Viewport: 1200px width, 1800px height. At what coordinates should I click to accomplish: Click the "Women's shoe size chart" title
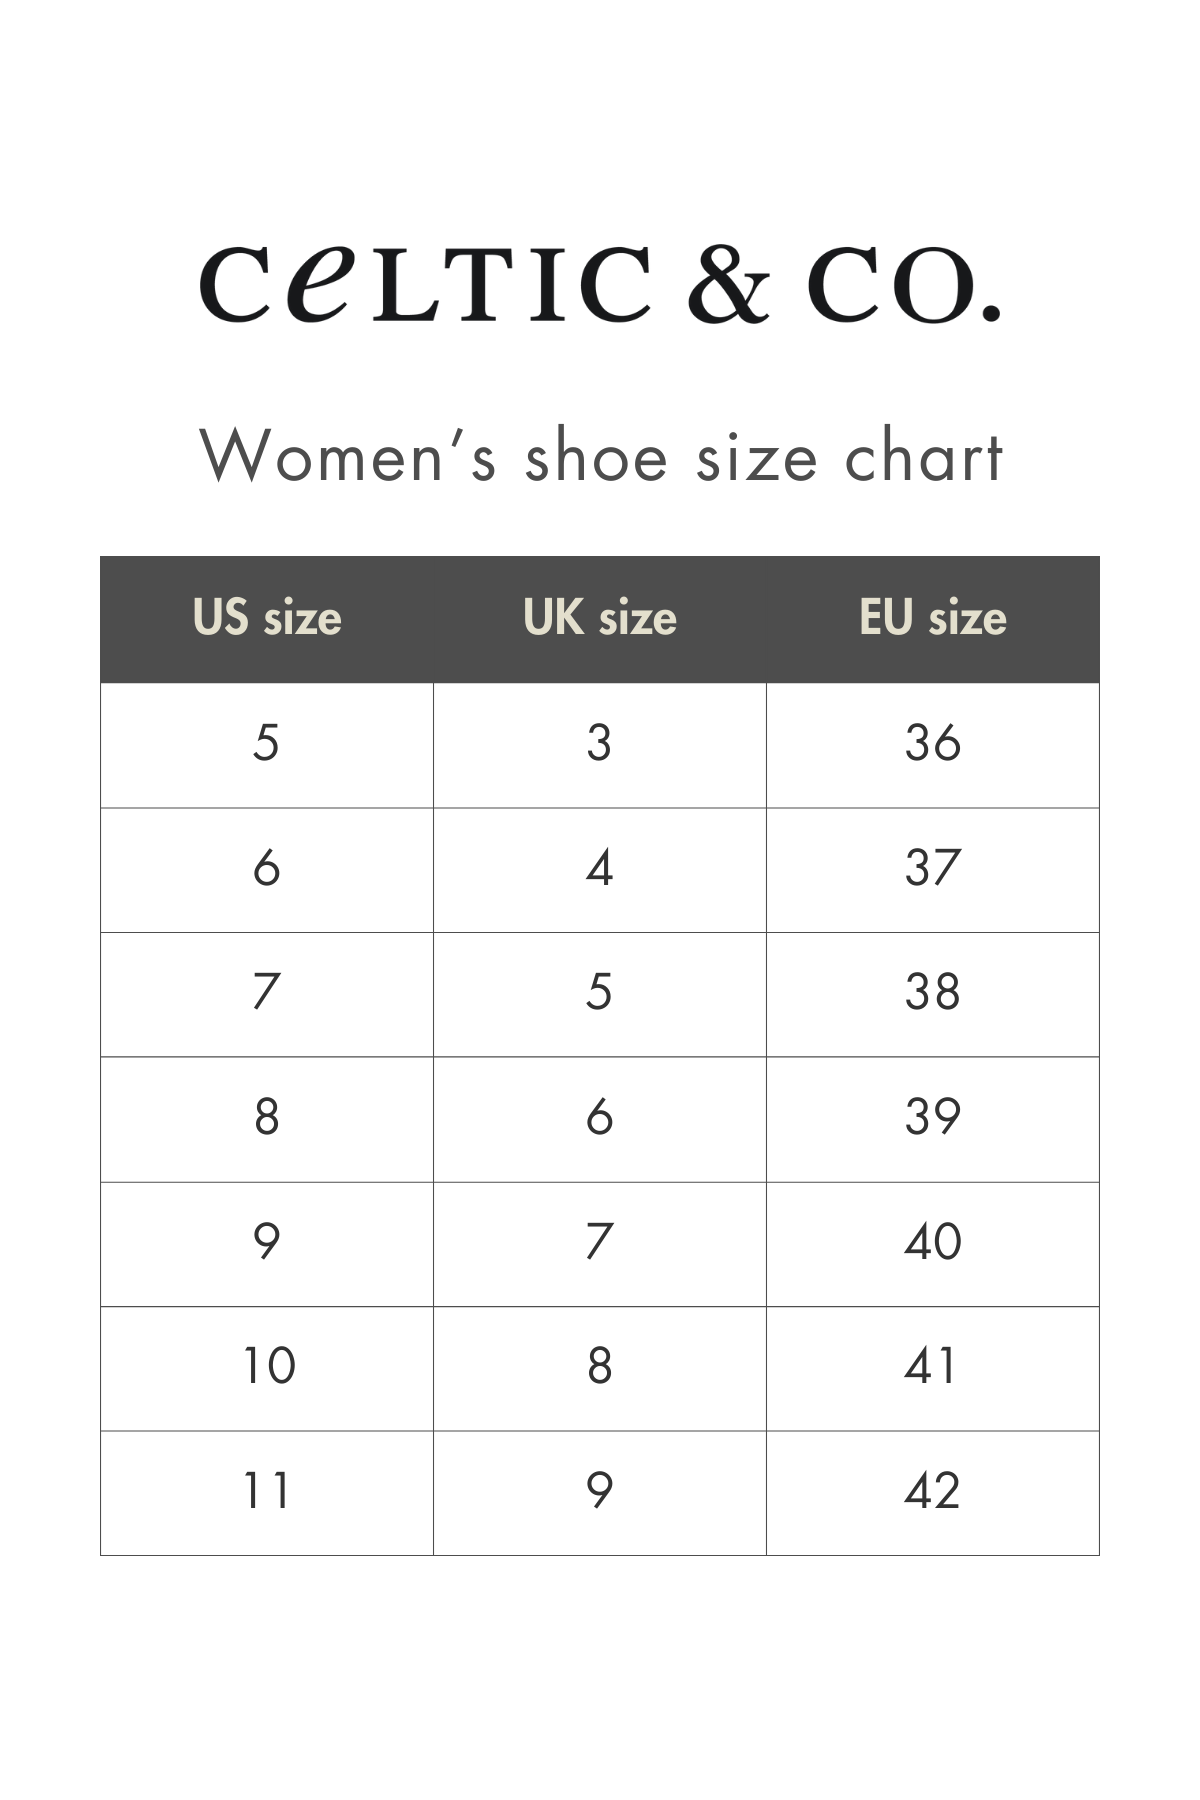600,456
